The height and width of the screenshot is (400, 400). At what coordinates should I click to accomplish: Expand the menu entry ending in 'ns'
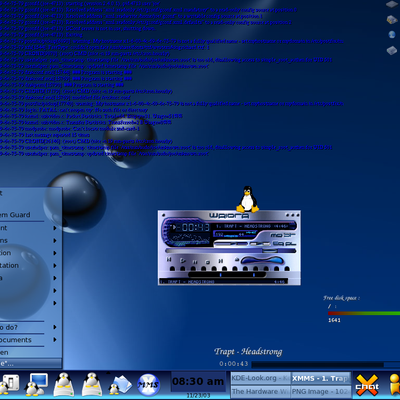point(30,241)
